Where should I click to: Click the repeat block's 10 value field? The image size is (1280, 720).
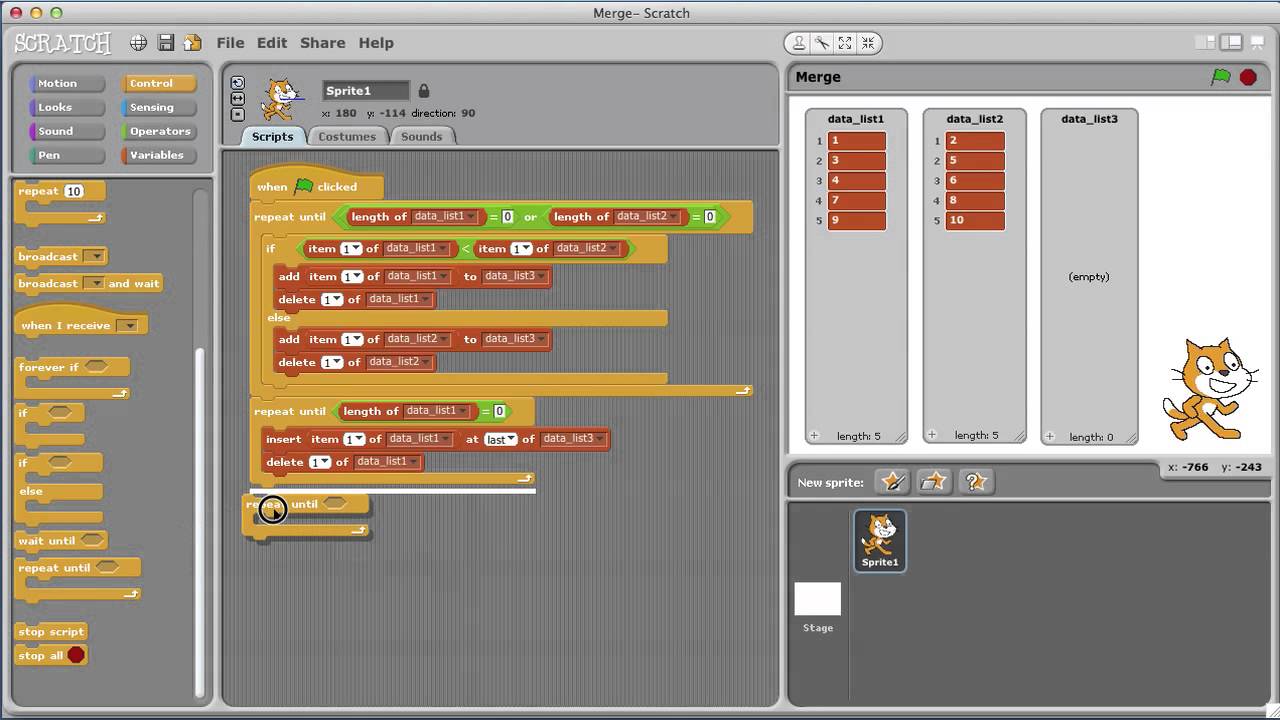point(73,191)
